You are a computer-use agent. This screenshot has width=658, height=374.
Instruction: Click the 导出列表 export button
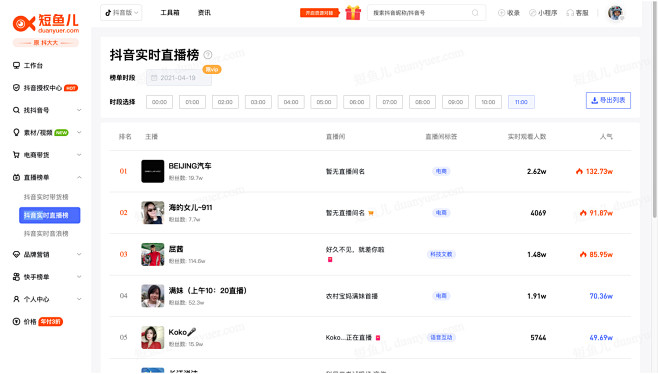[608, 100]
